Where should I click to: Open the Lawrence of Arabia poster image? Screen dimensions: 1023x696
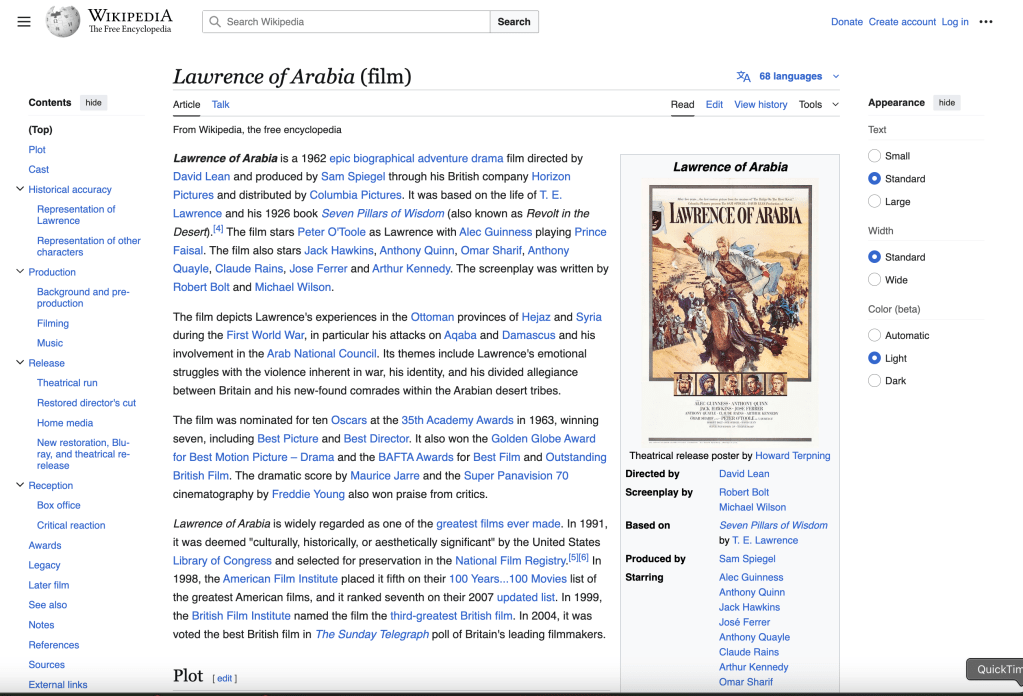tap(729, 311)
